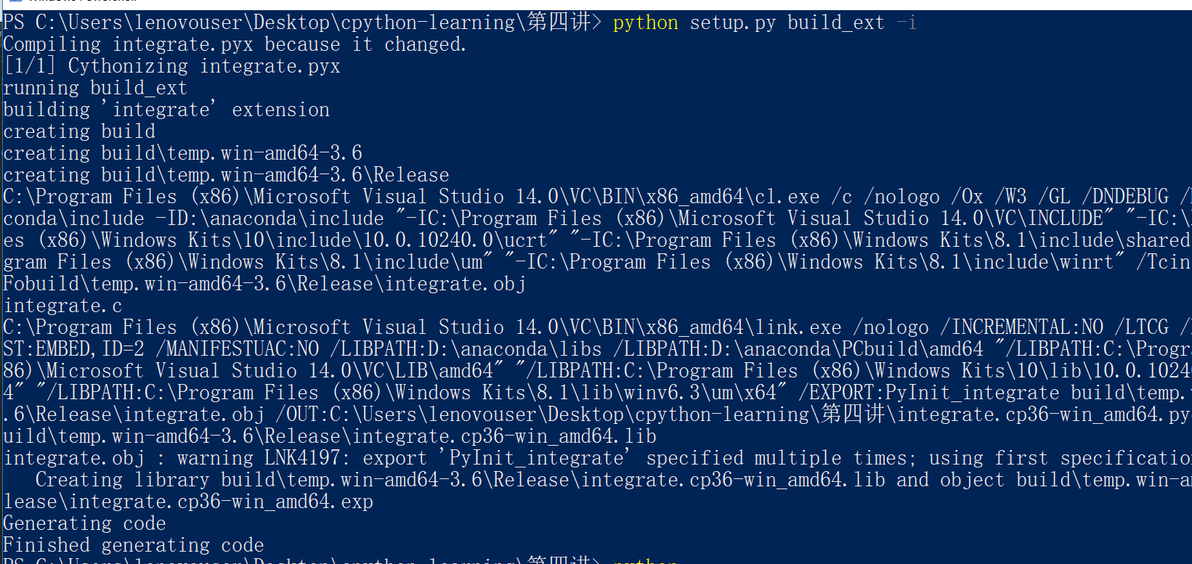Image resolution: width=1192 pixels, height=564 pixels.
Task: Click the "building 'integrate' extension" line
Action: (166, 110)
